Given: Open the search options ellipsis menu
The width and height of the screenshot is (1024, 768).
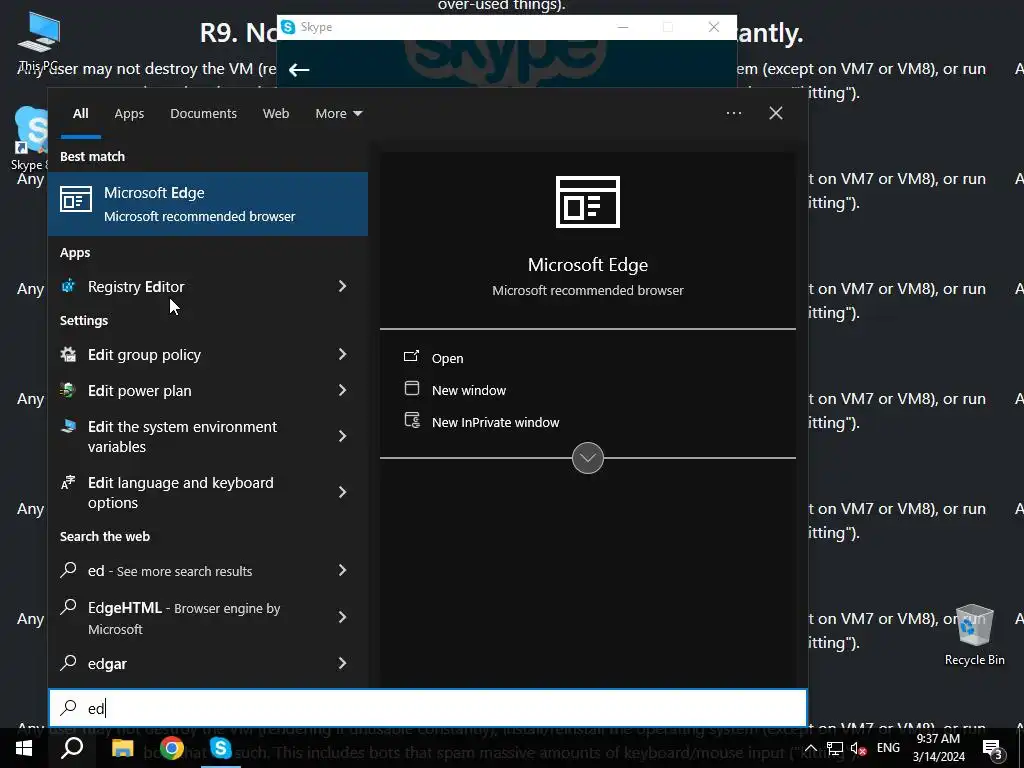Looking at the screenshot, I should pos(733,113).
